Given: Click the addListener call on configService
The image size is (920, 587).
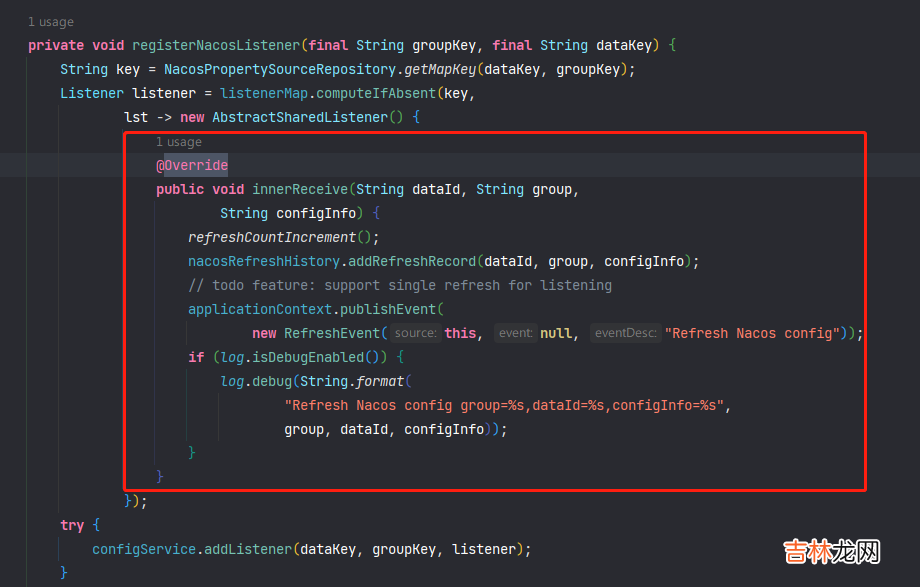Looking at the screenshot, I should (244, 549).
